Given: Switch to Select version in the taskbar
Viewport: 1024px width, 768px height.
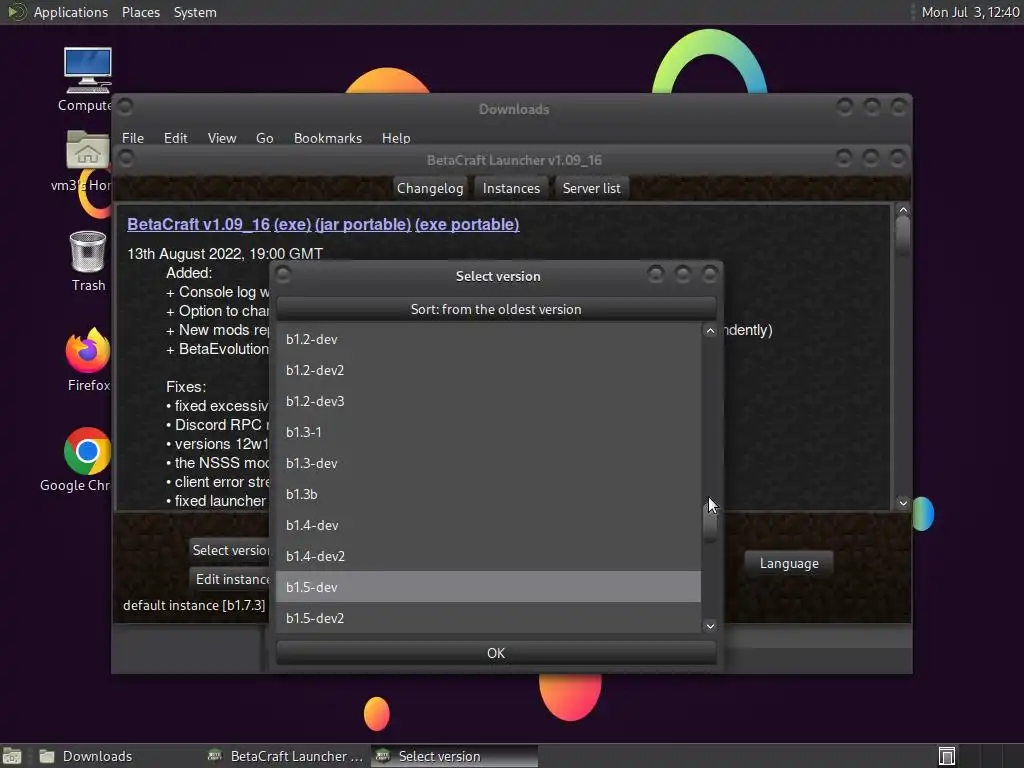Looking at the screenshot, I should [455, 756].
